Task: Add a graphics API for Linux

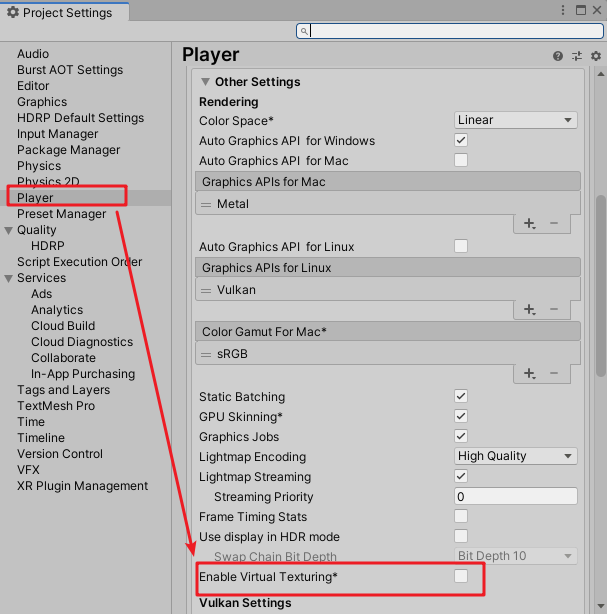Action: [x=529, y=309]
